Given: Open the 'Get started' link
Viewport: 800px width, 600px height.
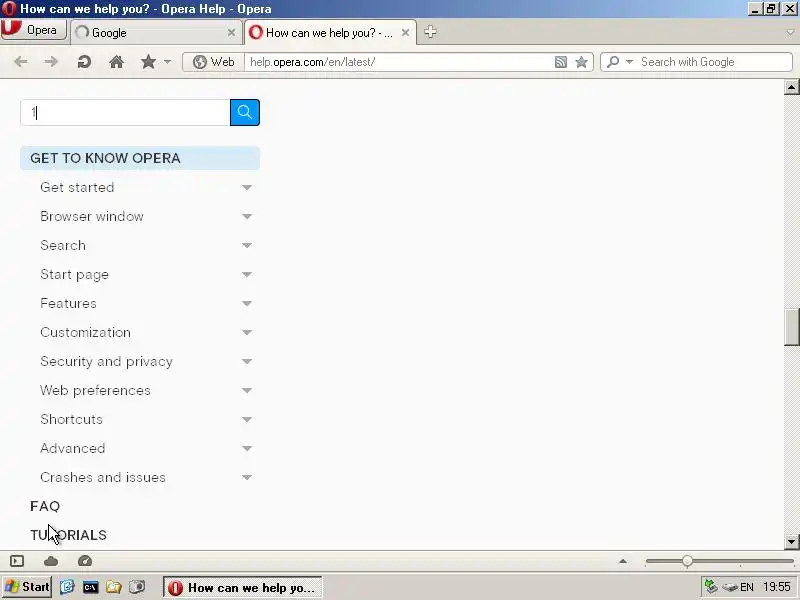Looking at the screenshot, I should click(x=77, y=187).
